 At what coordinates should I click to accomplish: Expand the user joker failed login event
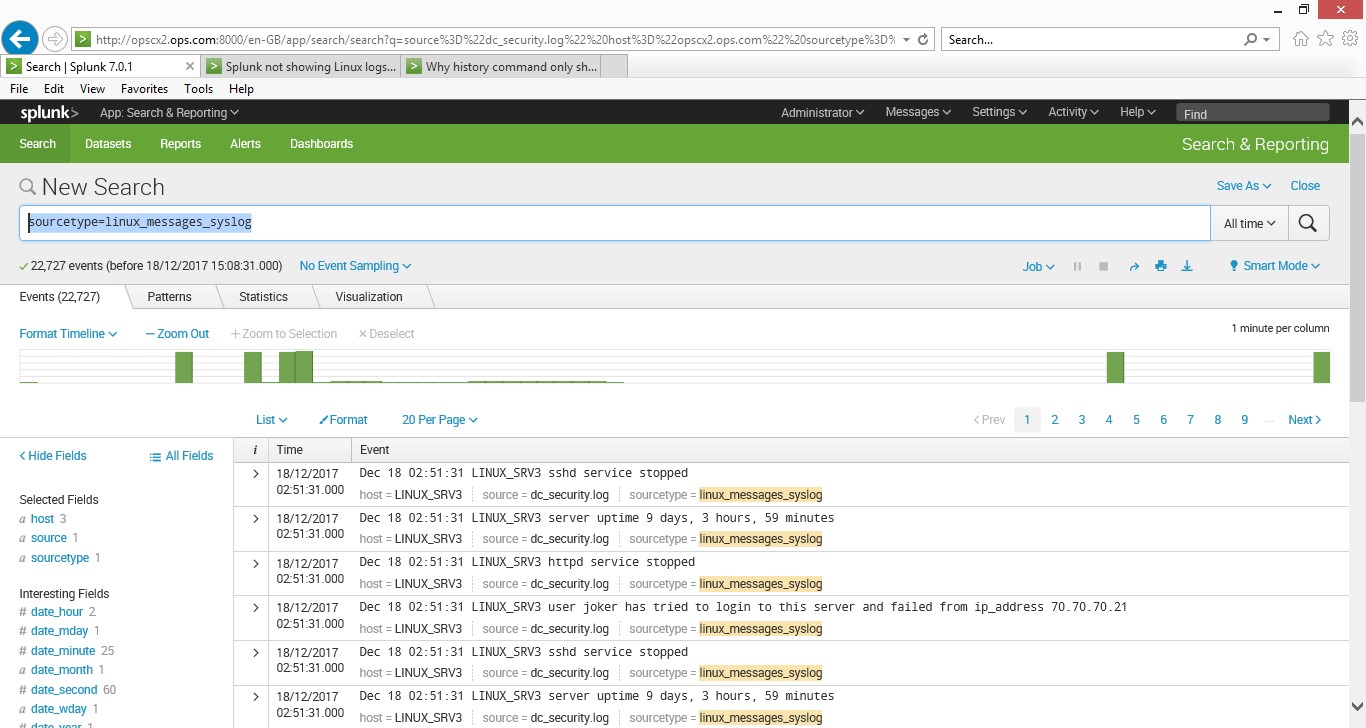tap(255, 608)
